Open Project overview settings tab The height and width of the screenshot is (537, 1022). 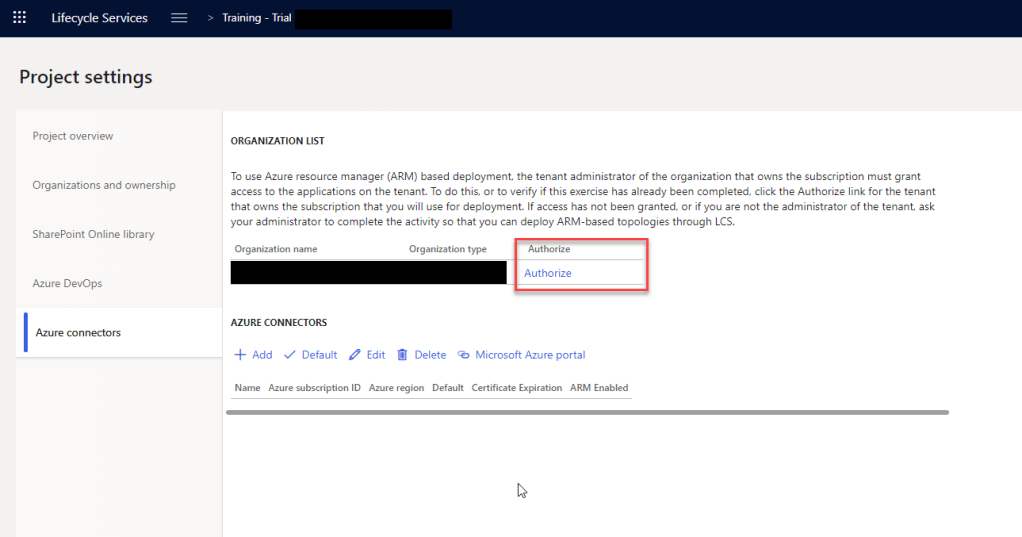[73, 136]
